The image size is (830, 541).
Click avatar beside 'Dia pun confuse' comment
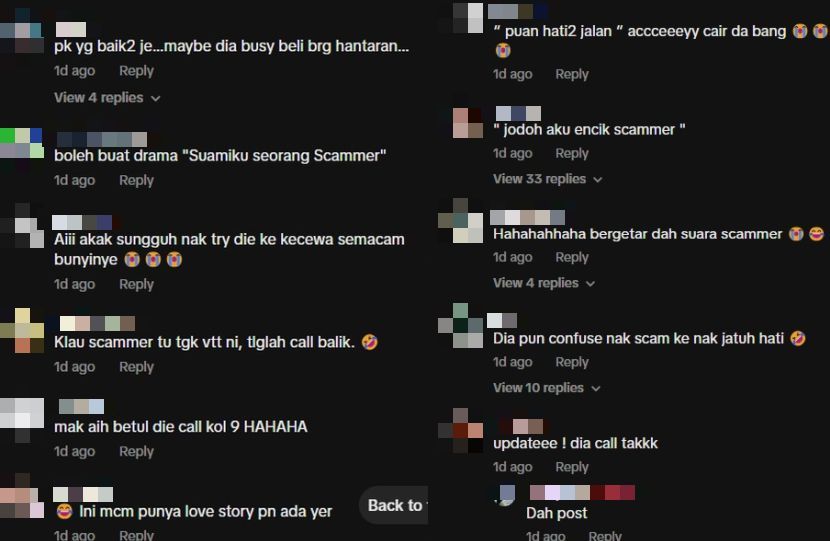(x=461, y=326)
